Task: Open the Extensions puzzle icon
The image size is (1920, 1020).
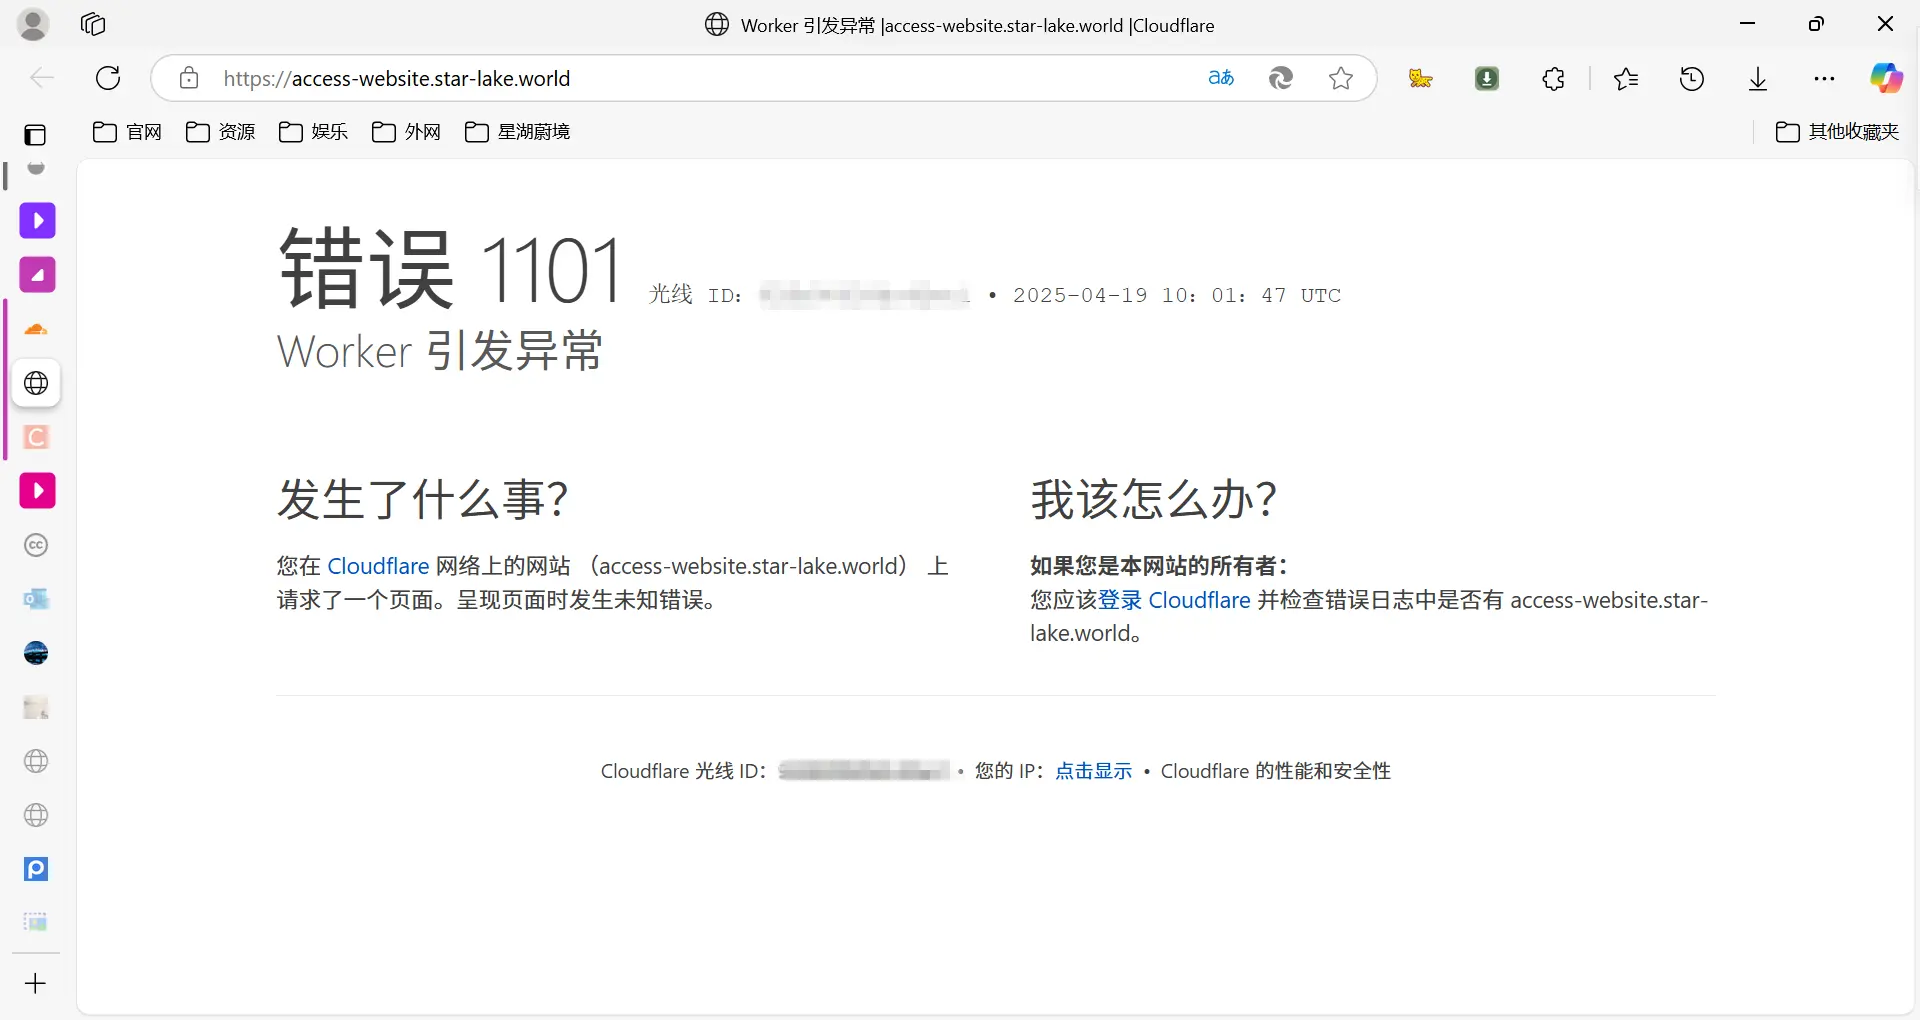Action: pyautogui.click(x=1553, y=78)
